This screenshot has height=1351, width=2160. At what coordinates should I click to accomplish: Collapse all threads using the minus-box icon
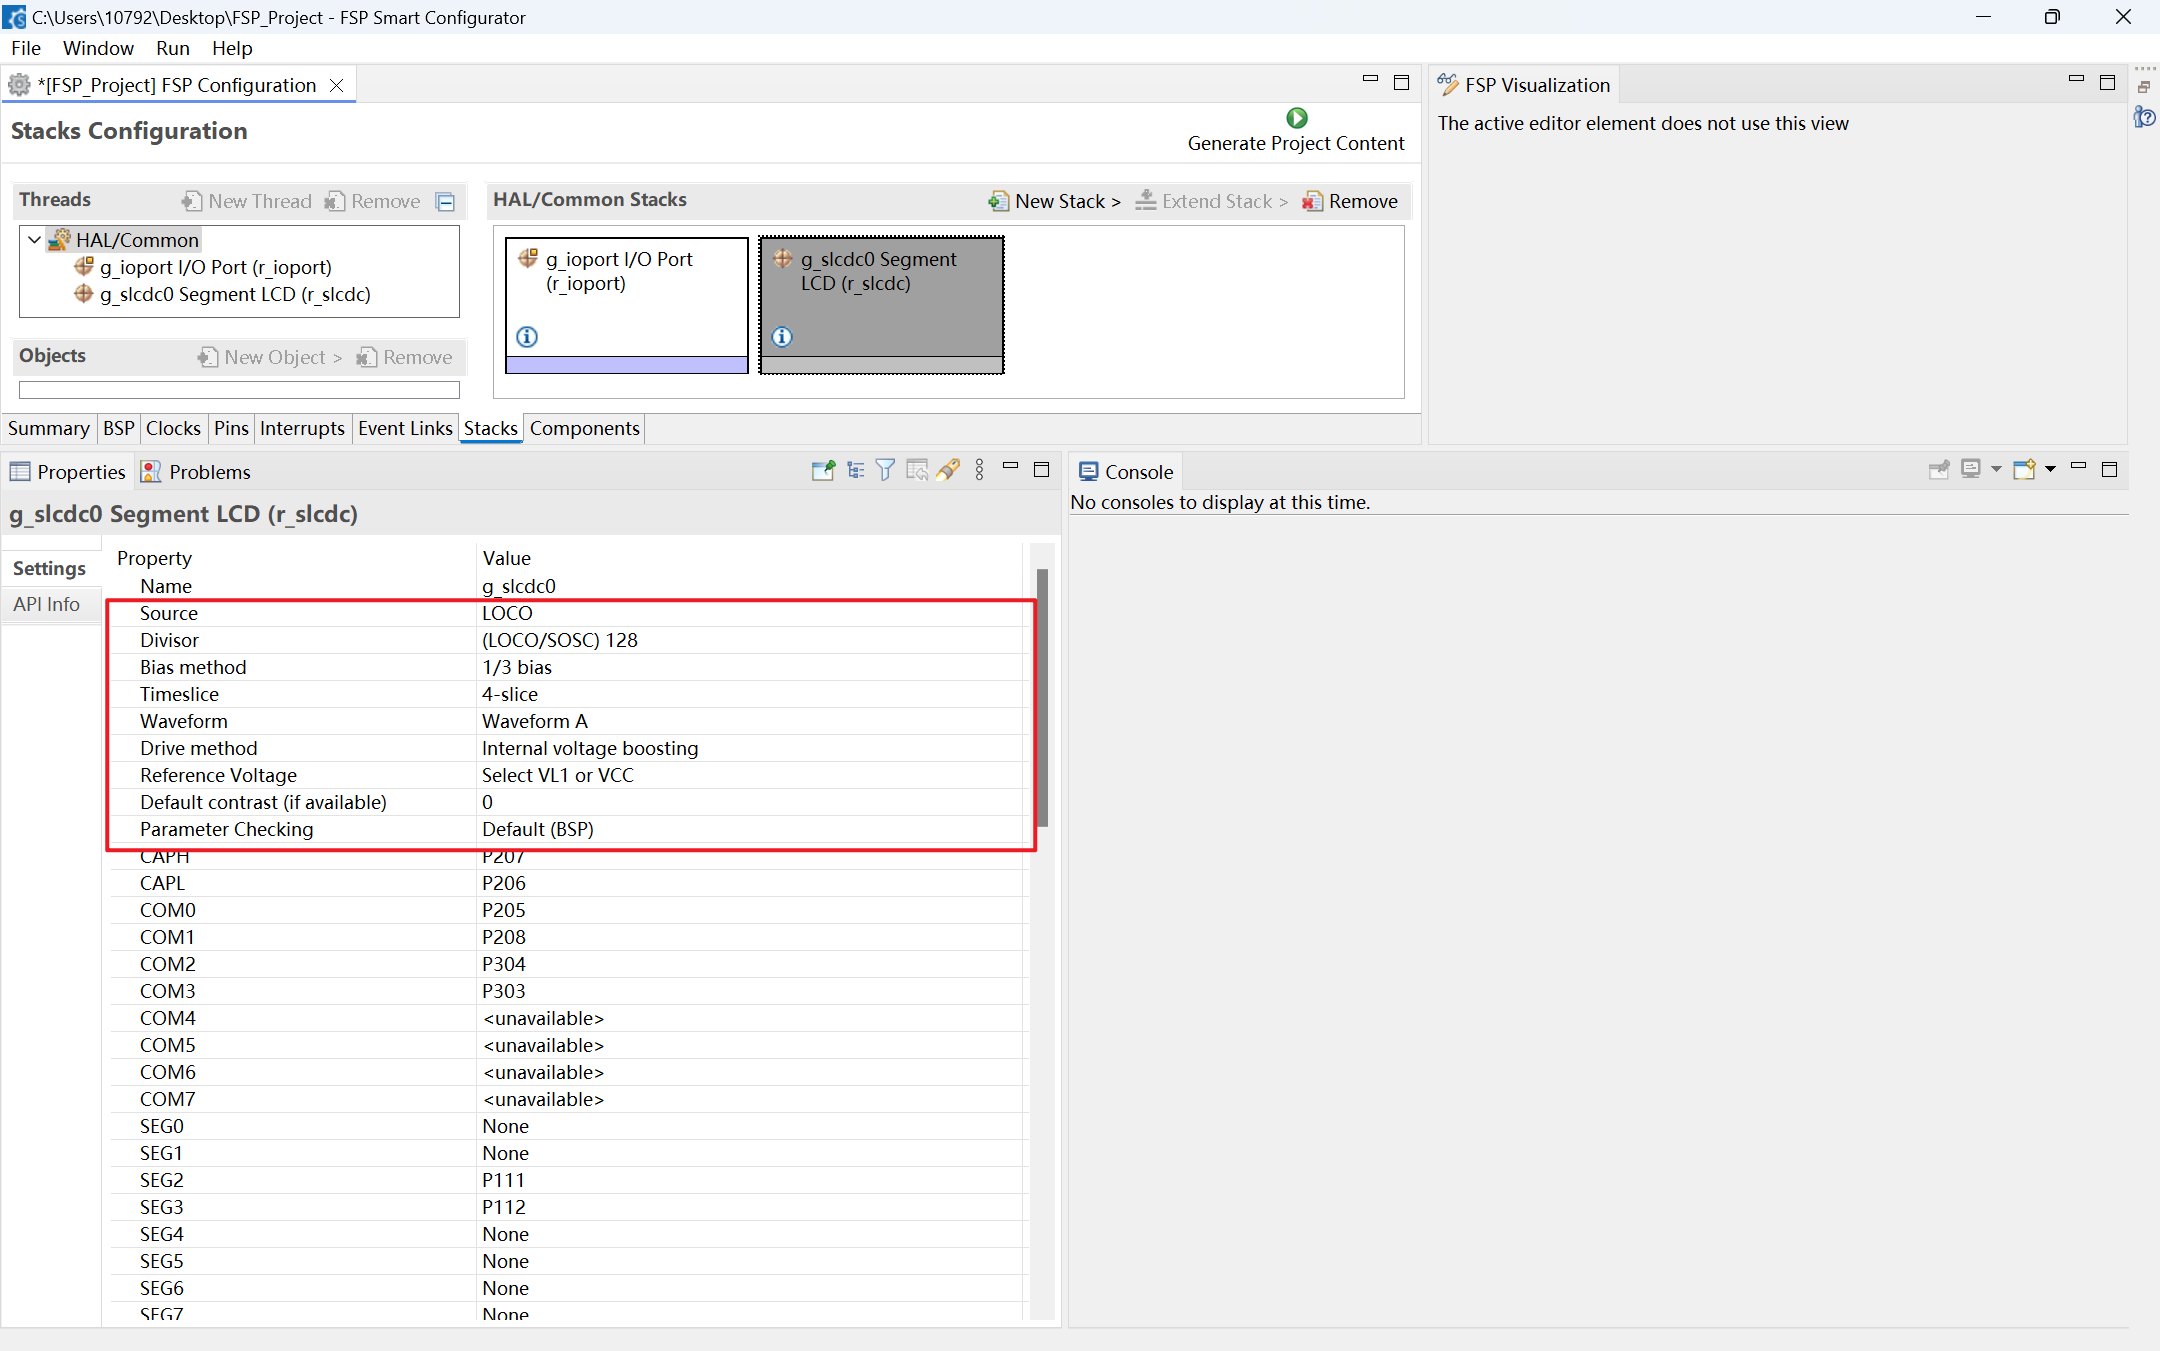pyautogui.click(x=446, y=202)
